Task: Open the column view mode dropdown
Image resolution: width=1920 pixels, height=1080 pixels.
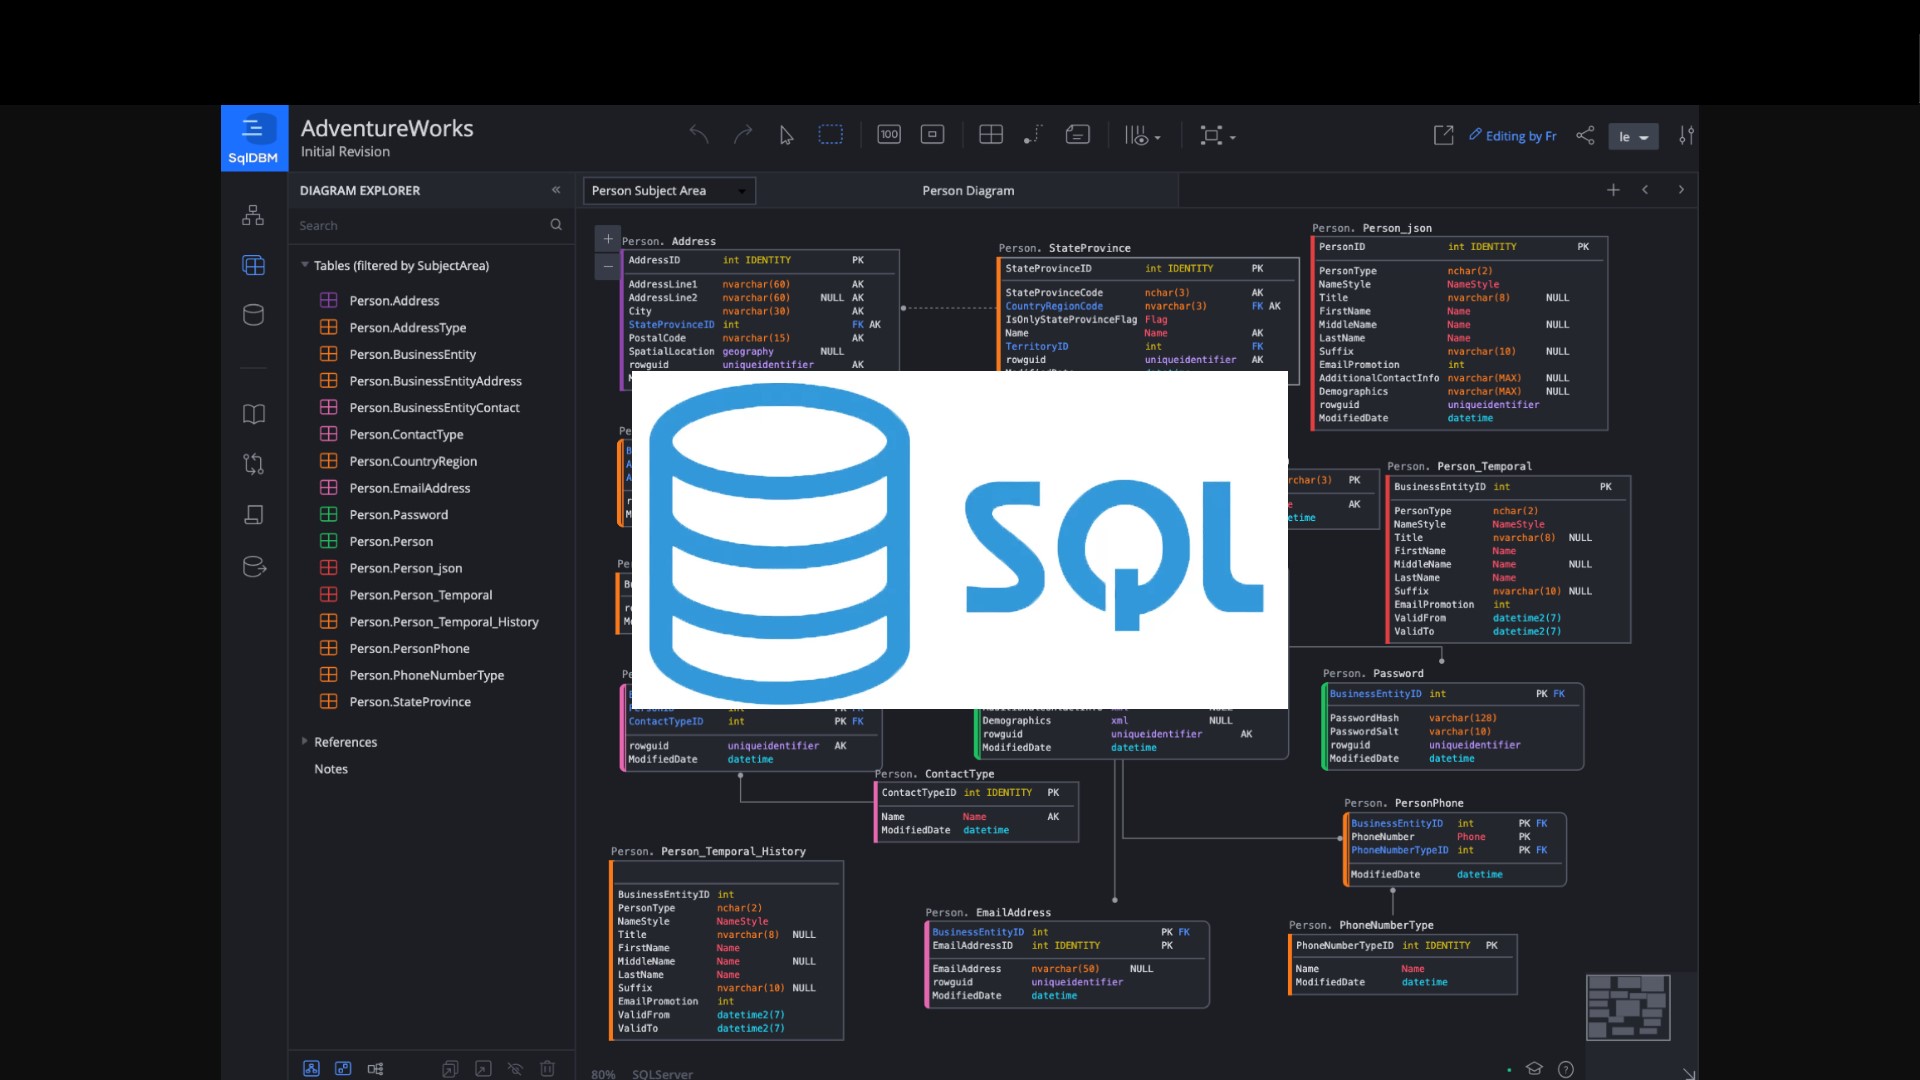Action: coord(1142,136)
